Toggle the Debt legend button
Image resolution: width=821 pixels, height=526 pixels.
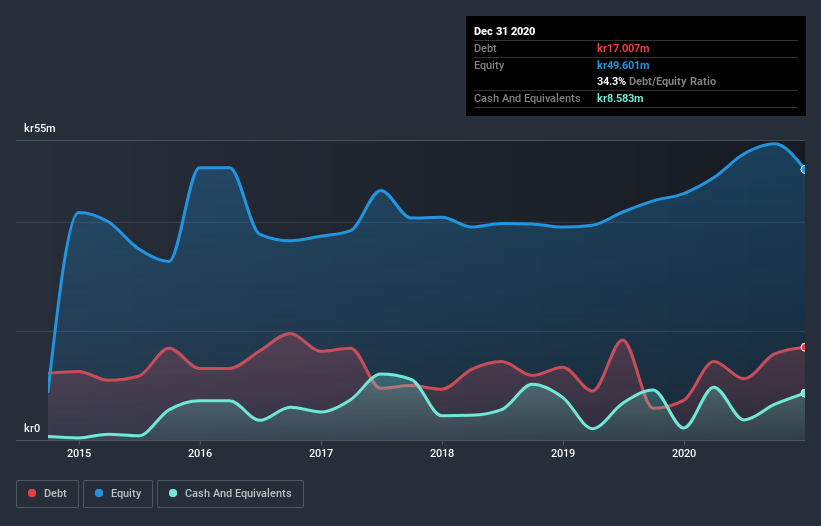[x=48, y=494]
